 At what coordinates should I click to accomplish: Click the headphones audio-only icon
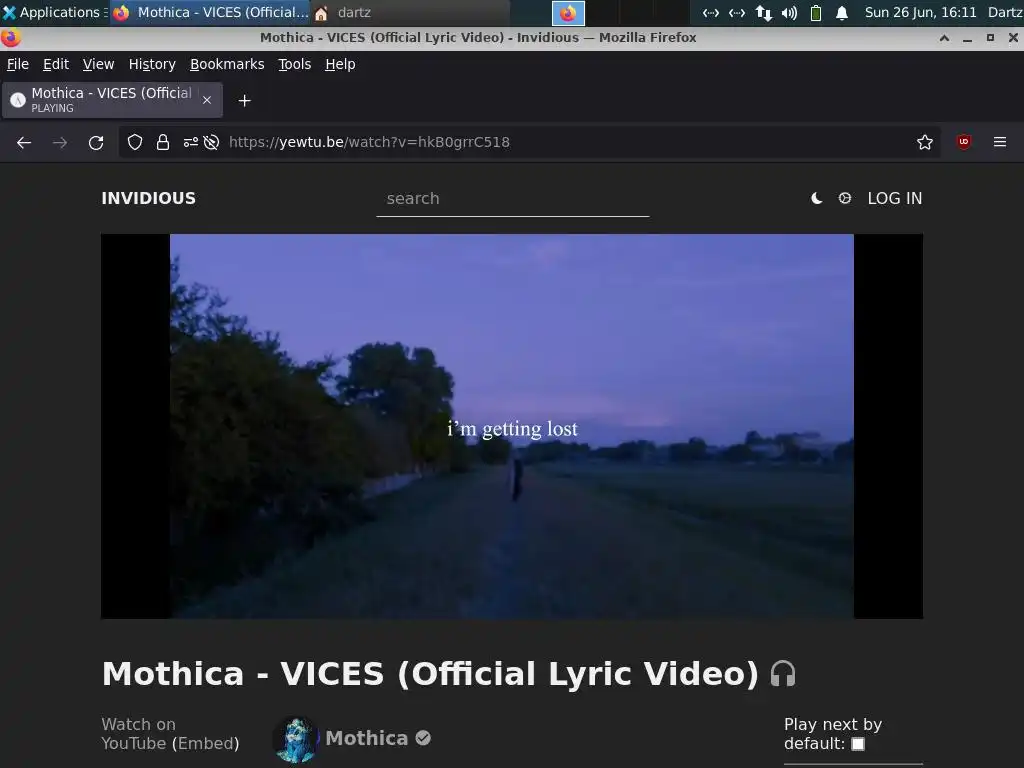click(783, 673)
